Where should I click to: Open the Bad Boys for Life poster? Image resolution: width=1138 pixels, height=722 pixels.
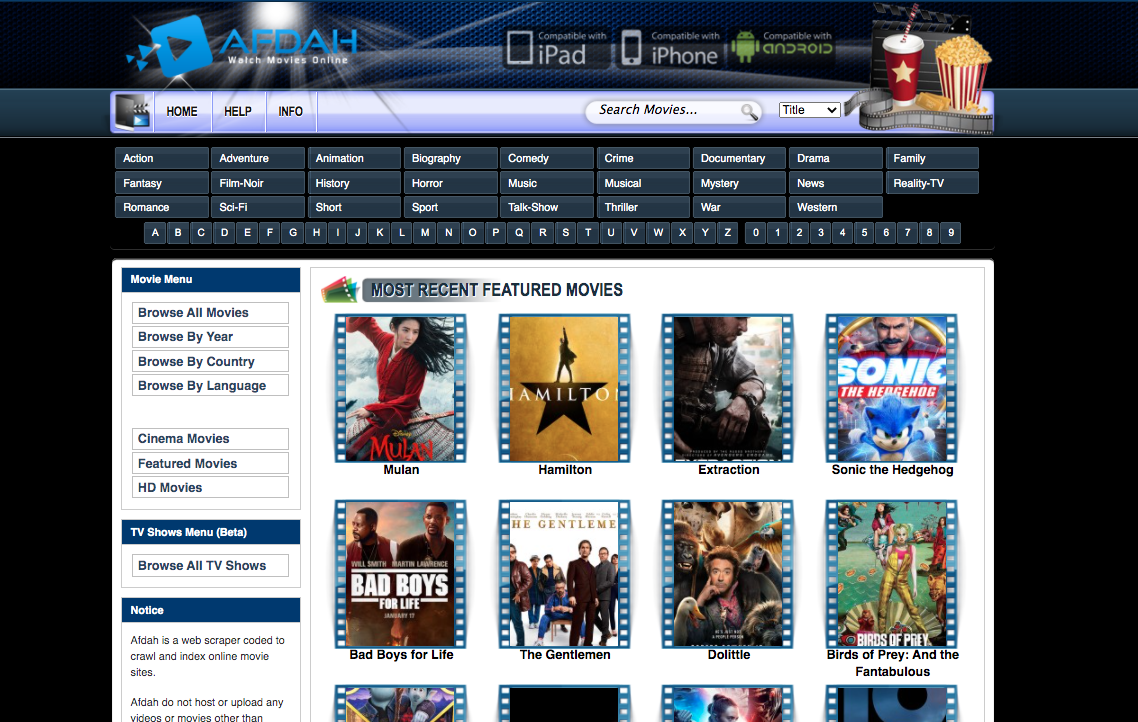click(x=401, y=573)
